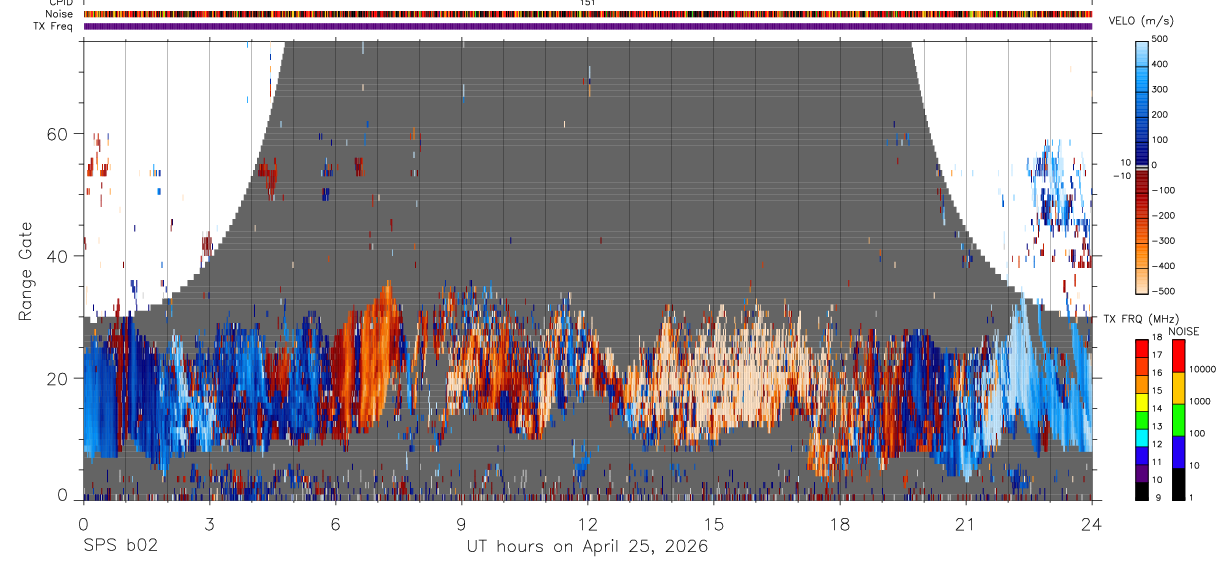Click the '6' tick on UT hours axis
Screen dimensions: 1228x567
click(x=335, y=524)
